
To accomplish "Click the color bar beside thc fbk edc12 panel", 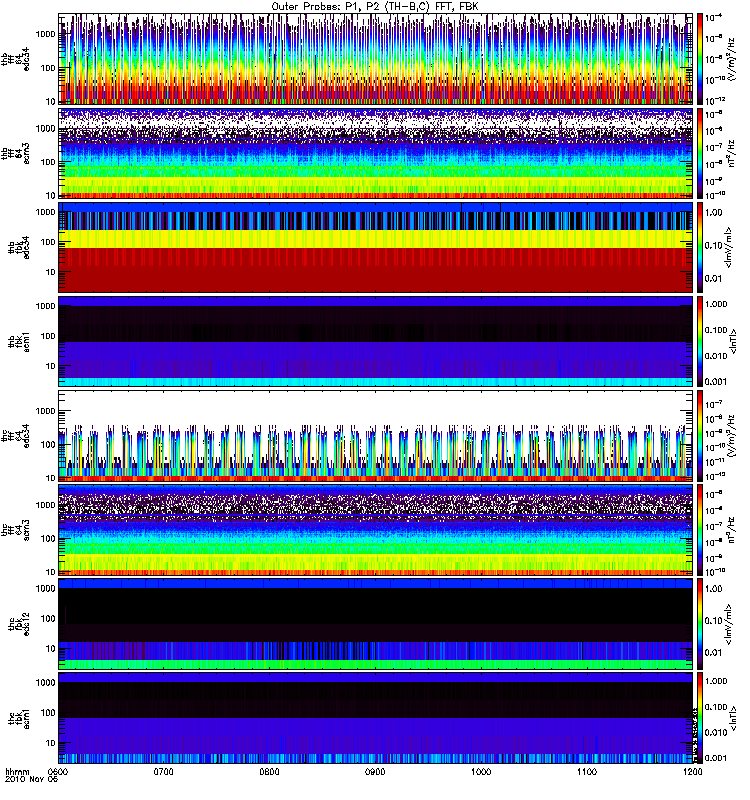I will coord(700,623).
